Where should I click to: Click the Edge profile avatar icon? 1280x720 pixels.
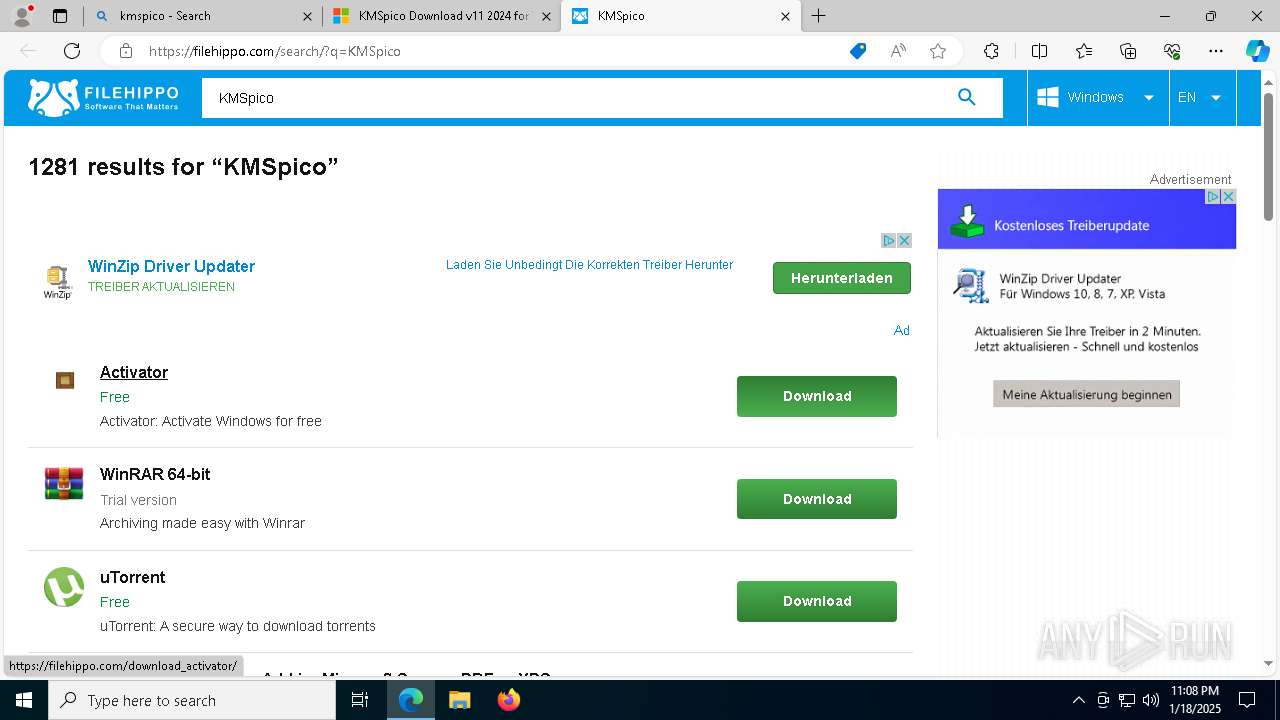[22, 15]
